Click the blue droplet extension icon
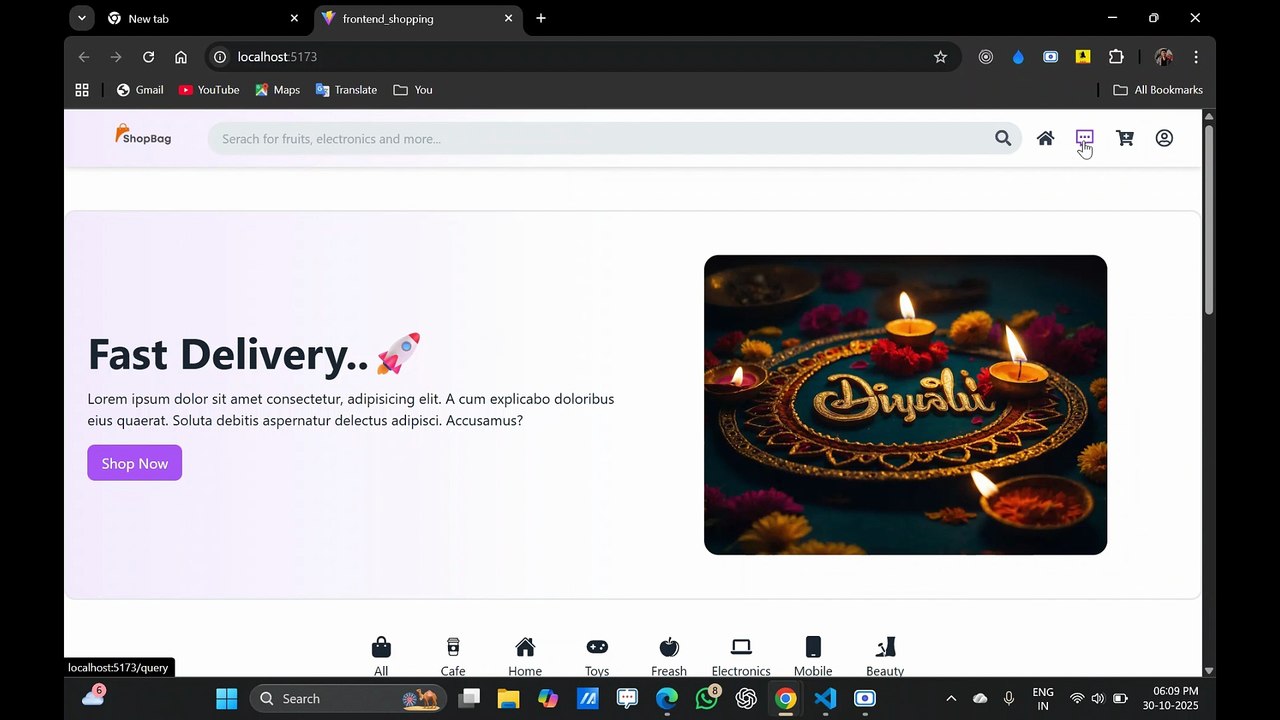The image size is (1280, 720). tap(1018, 57)
